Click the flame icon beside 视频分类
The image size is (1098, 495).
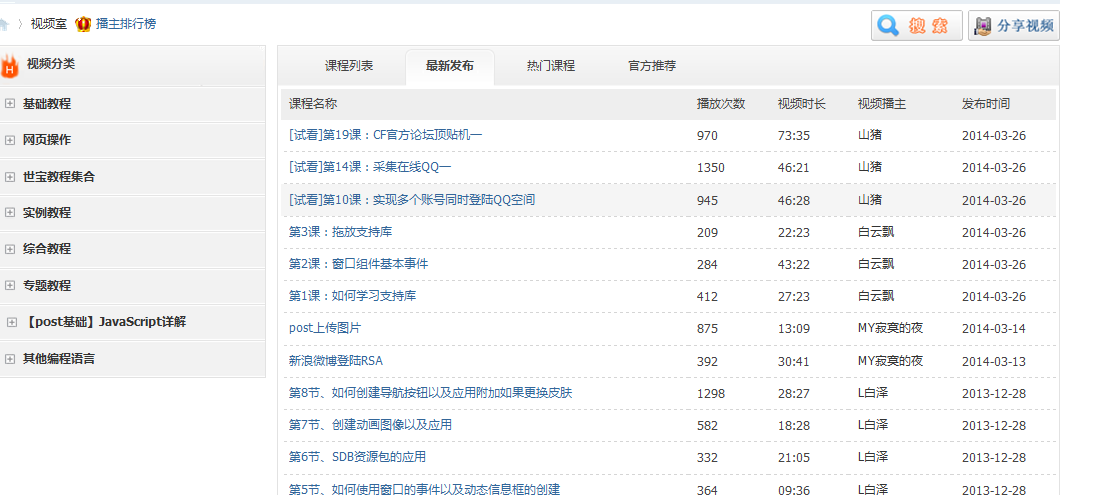(10, 65)
